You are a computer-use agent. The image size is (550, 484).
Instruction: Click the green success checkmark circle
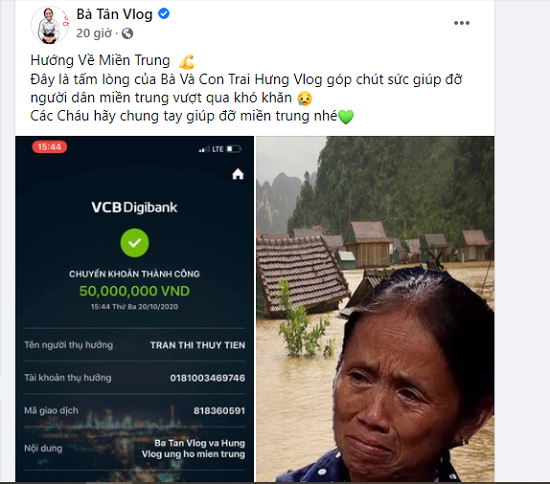(134, 243)
